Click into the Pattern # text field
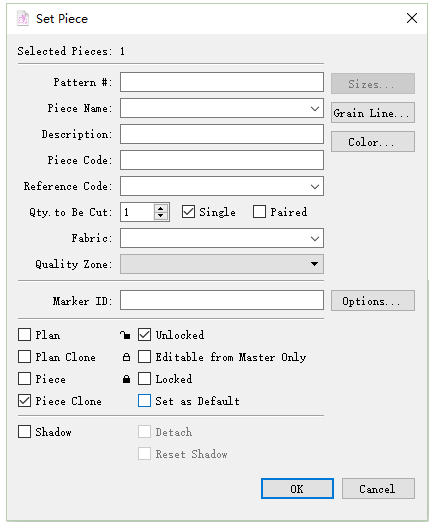The height and width of the screenshot is (528, 436). 222,82
